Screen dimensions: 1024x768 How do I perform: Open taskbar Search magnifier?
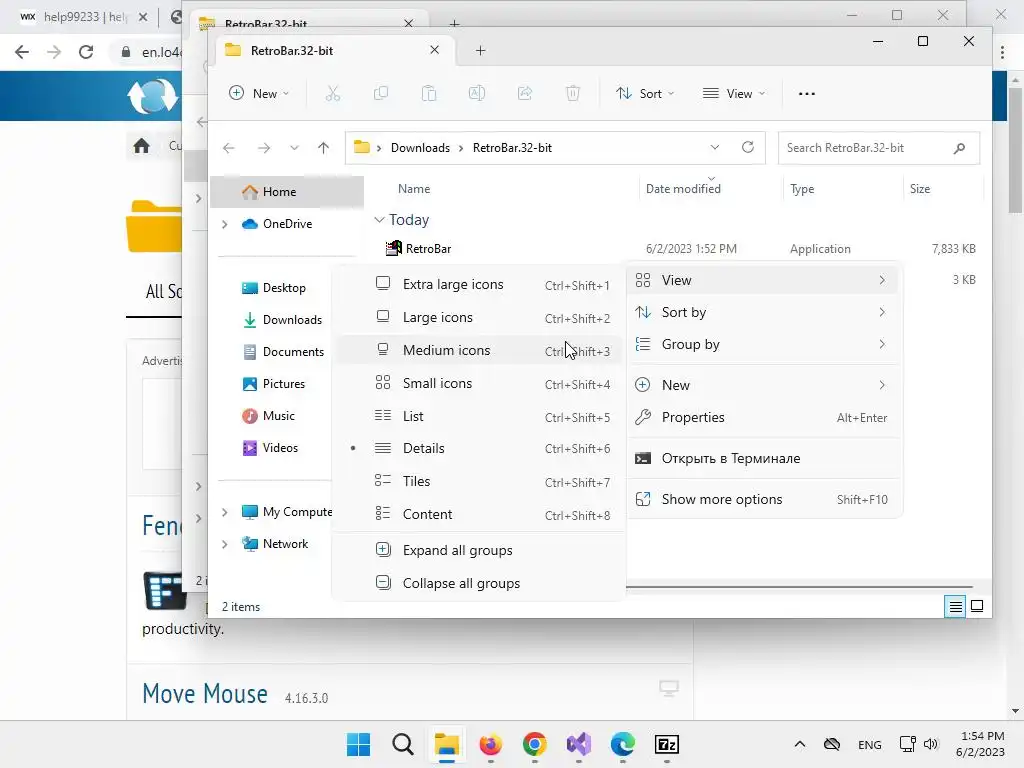[x=402, y=744]
